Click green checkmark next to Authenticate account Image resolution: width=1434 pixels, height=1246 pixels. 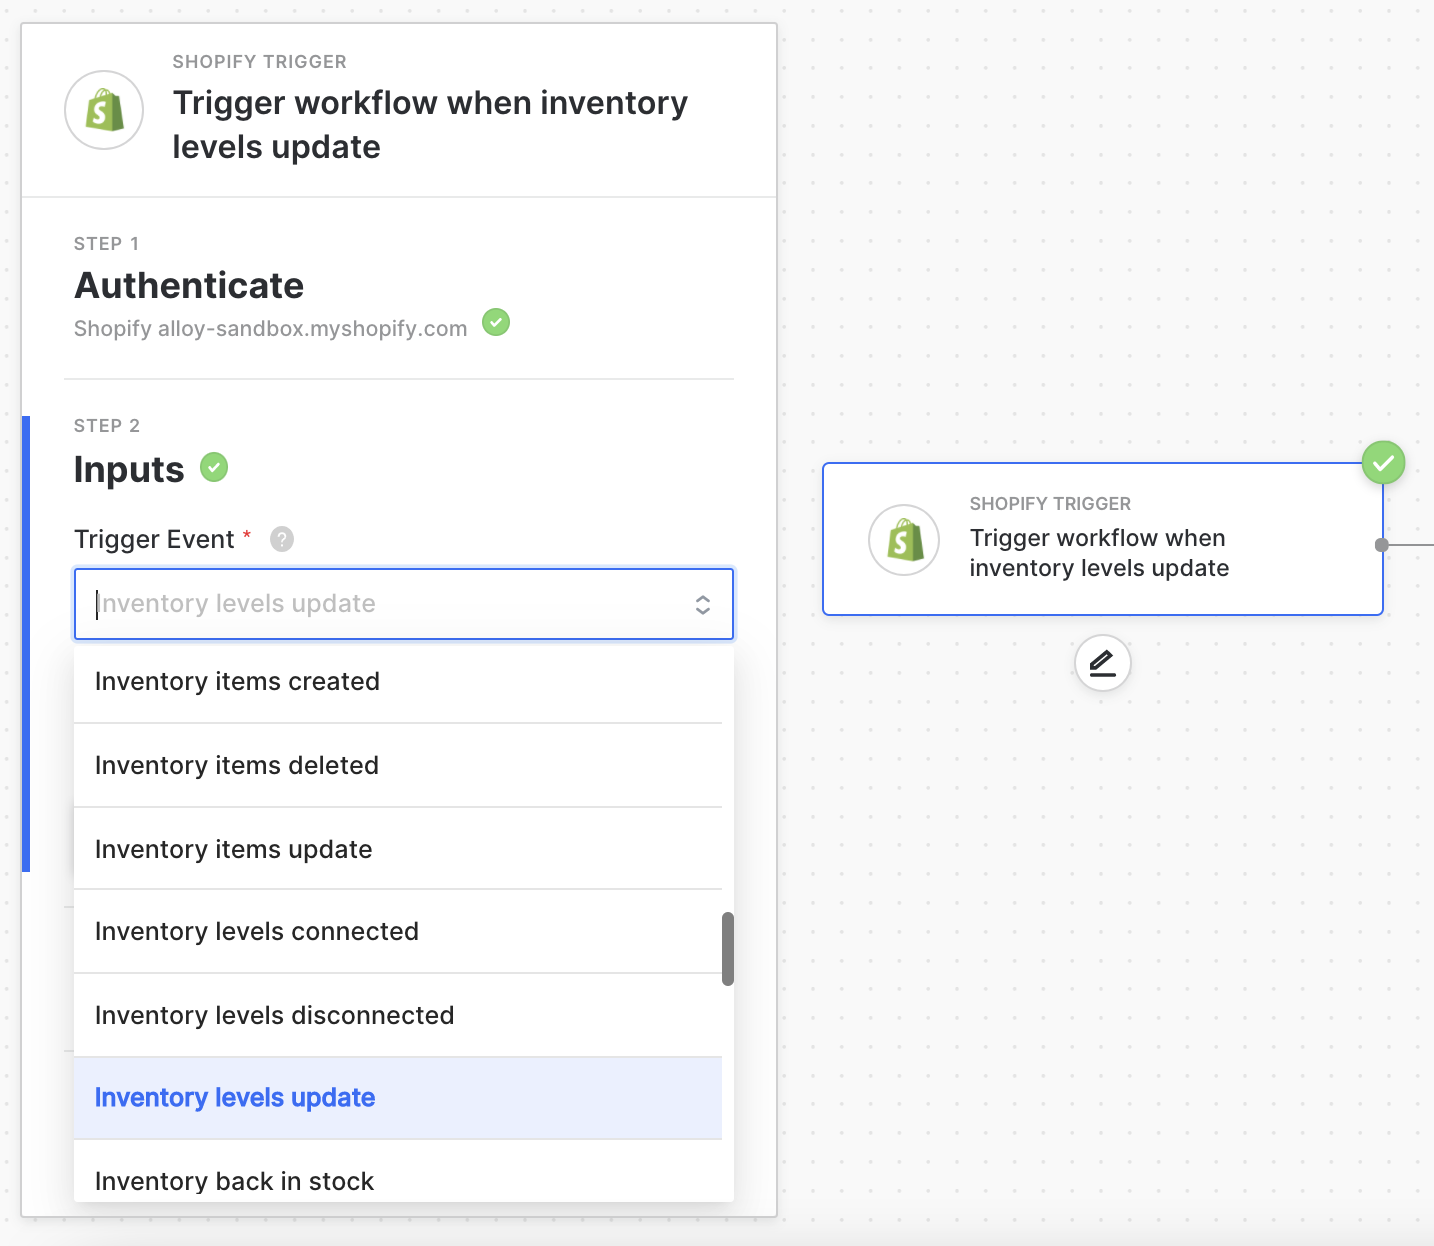click(x=496, y=323)
